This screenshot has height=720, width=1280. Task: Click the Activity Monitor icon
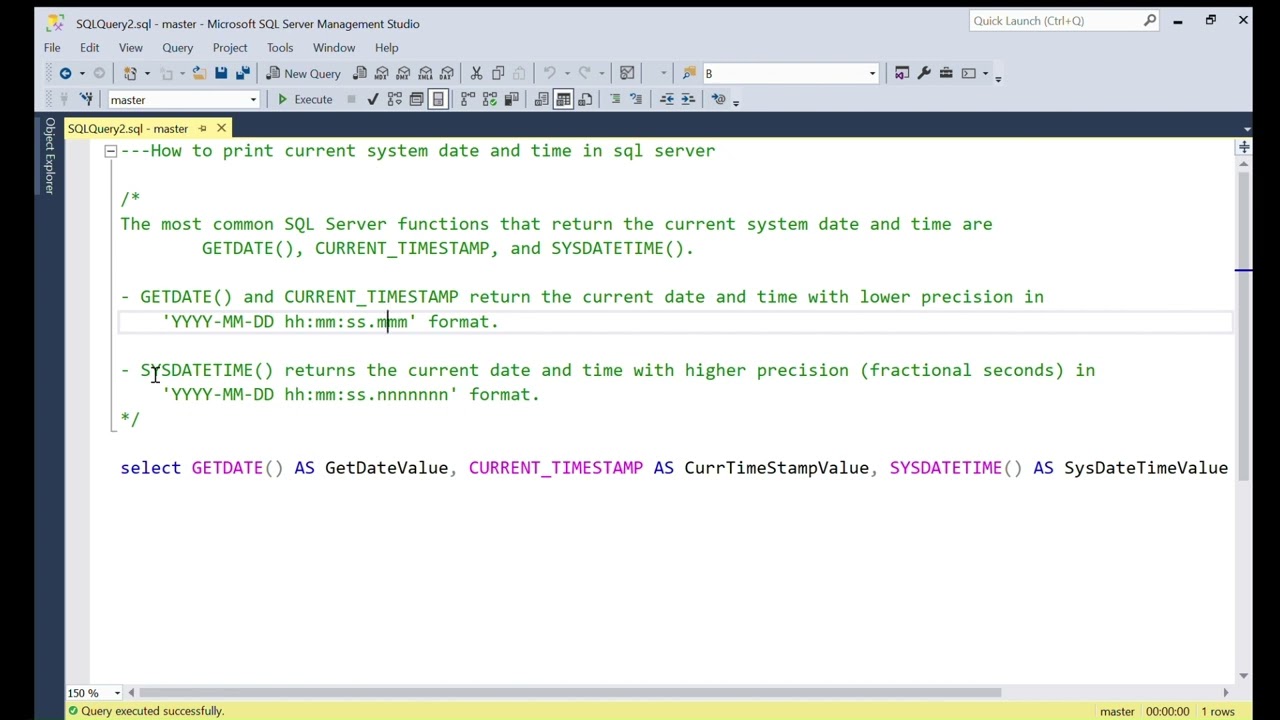point(627,73)
